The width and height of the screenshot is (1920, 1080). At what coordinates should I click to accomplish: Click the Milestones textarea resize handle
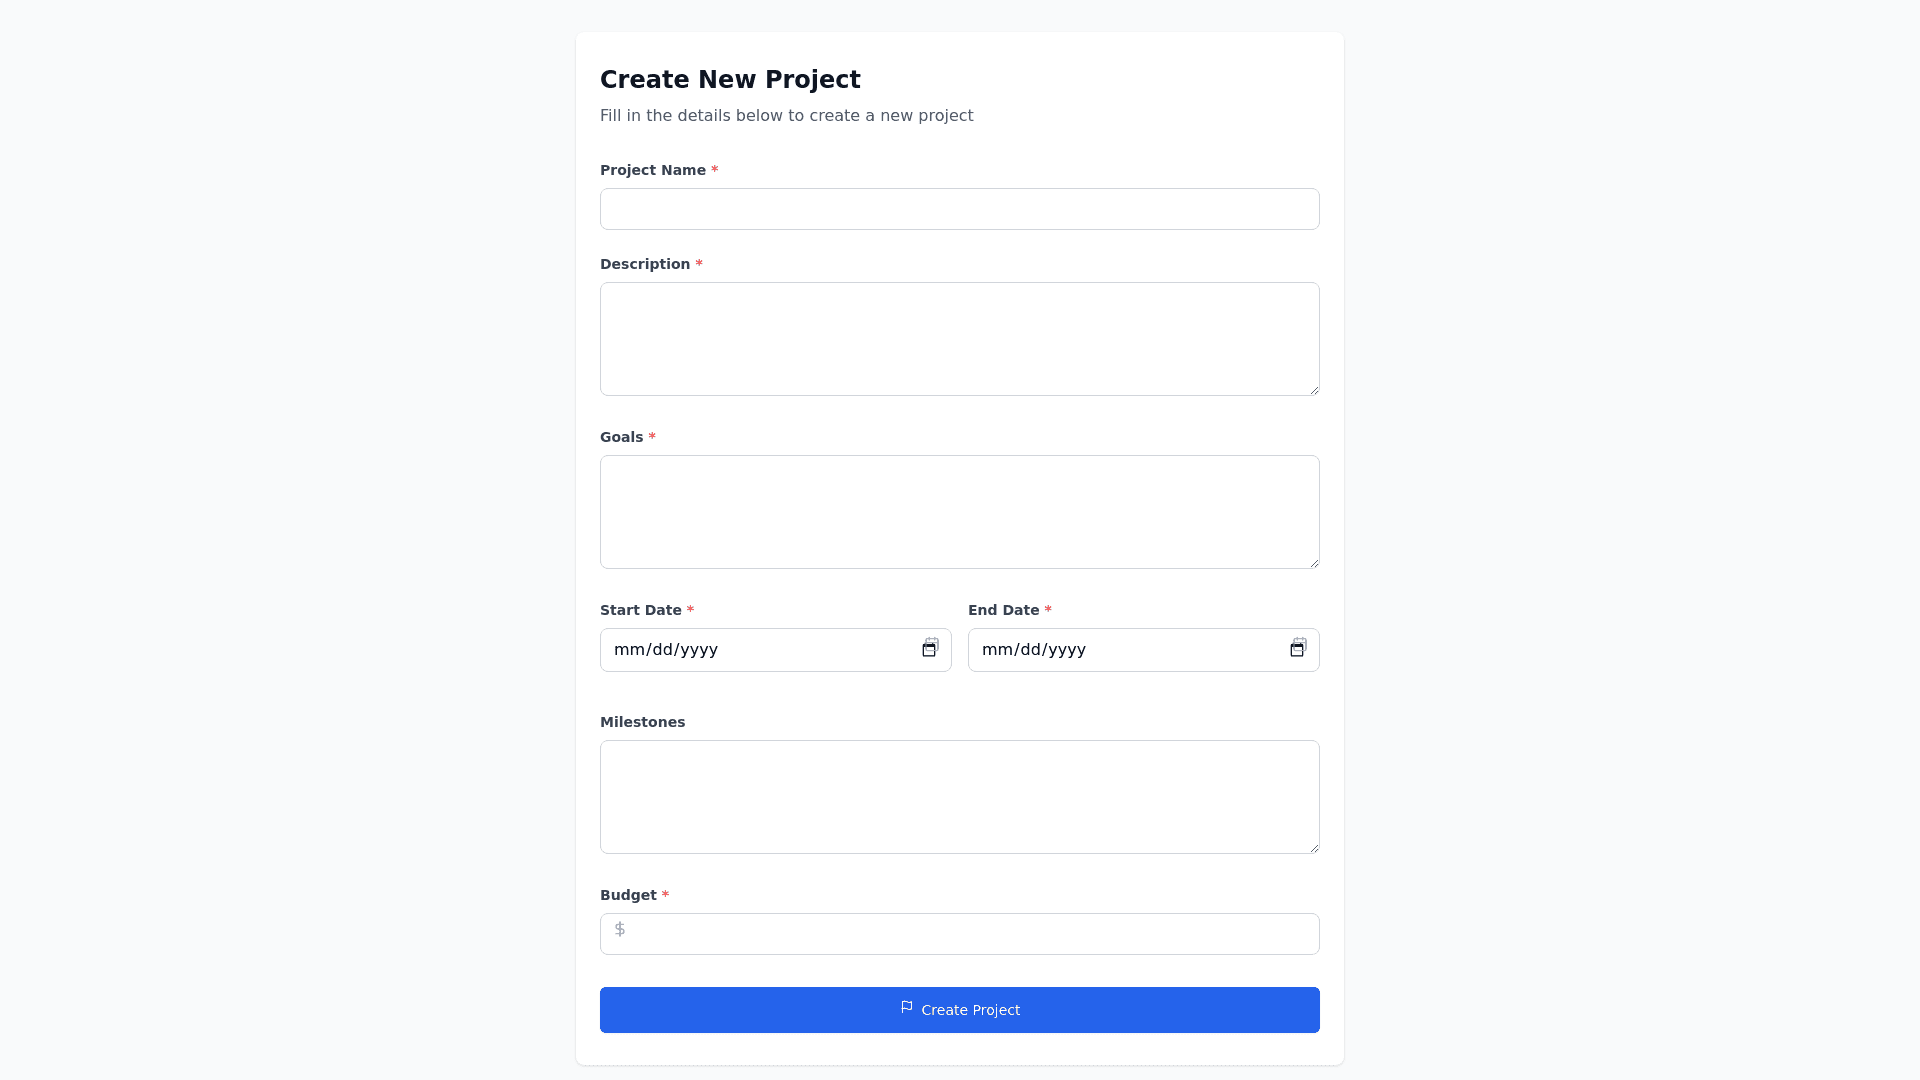[x=1314, y=847]
